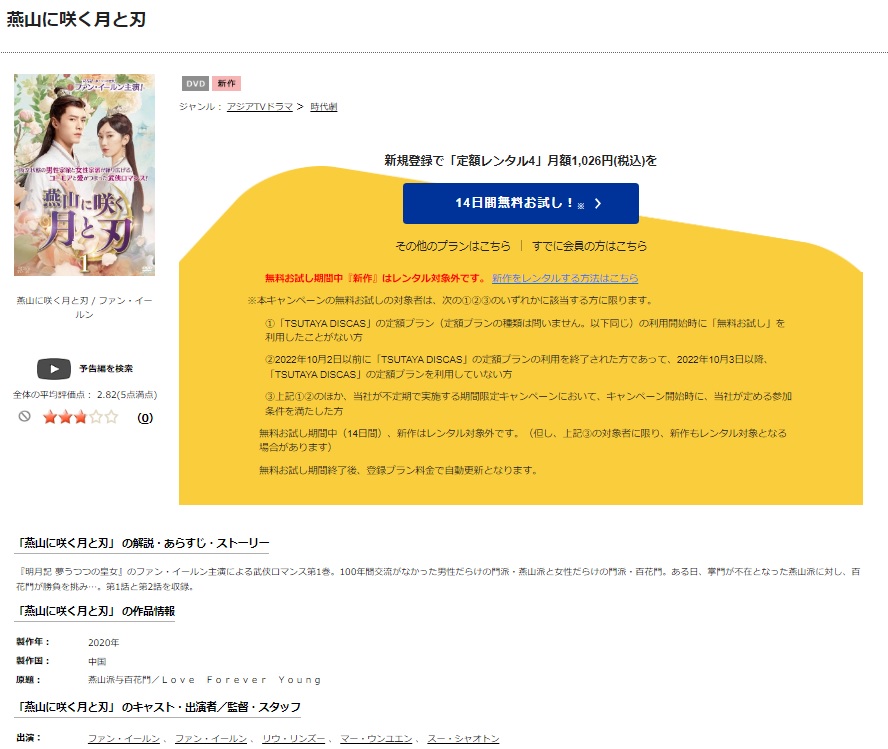Click the synopsis paragraph starting 『明月記 夢うつつの皇女』

438,579
